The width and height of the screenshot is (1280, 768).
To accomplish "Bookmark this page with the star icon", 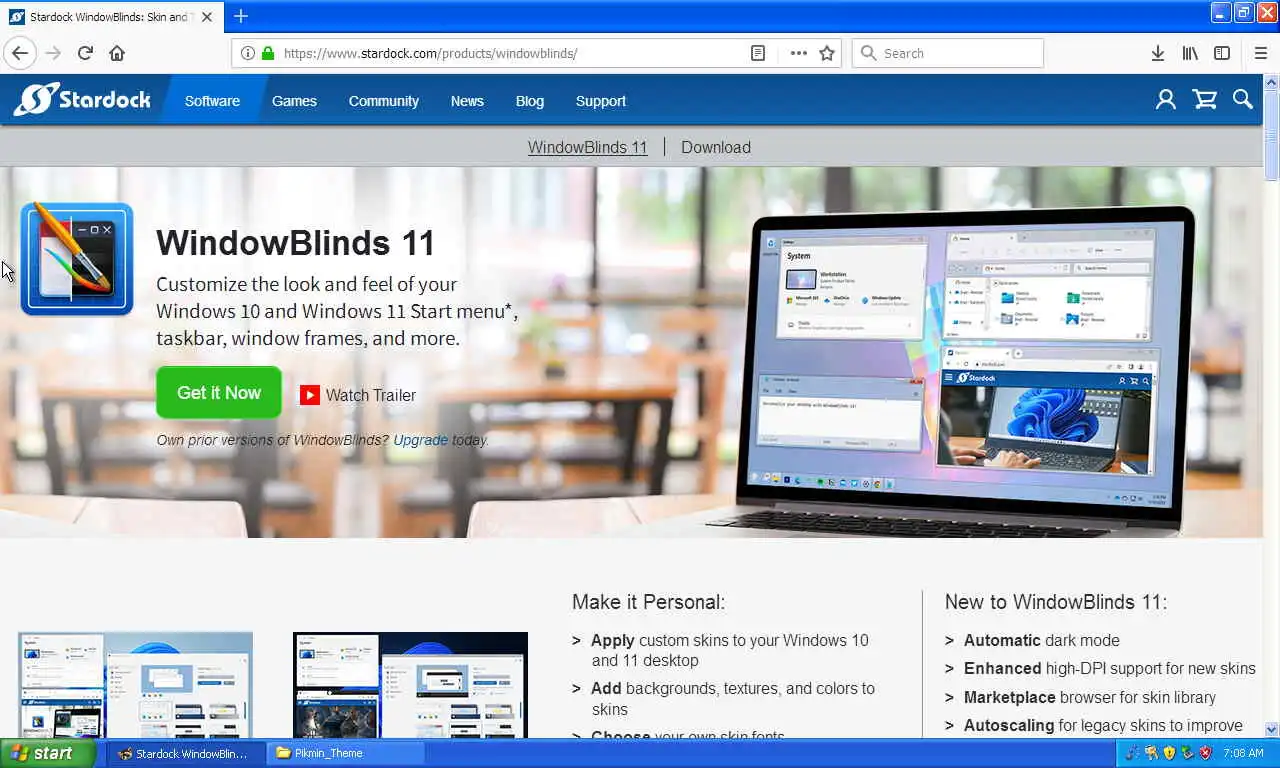I will click(x=827, y=53).
